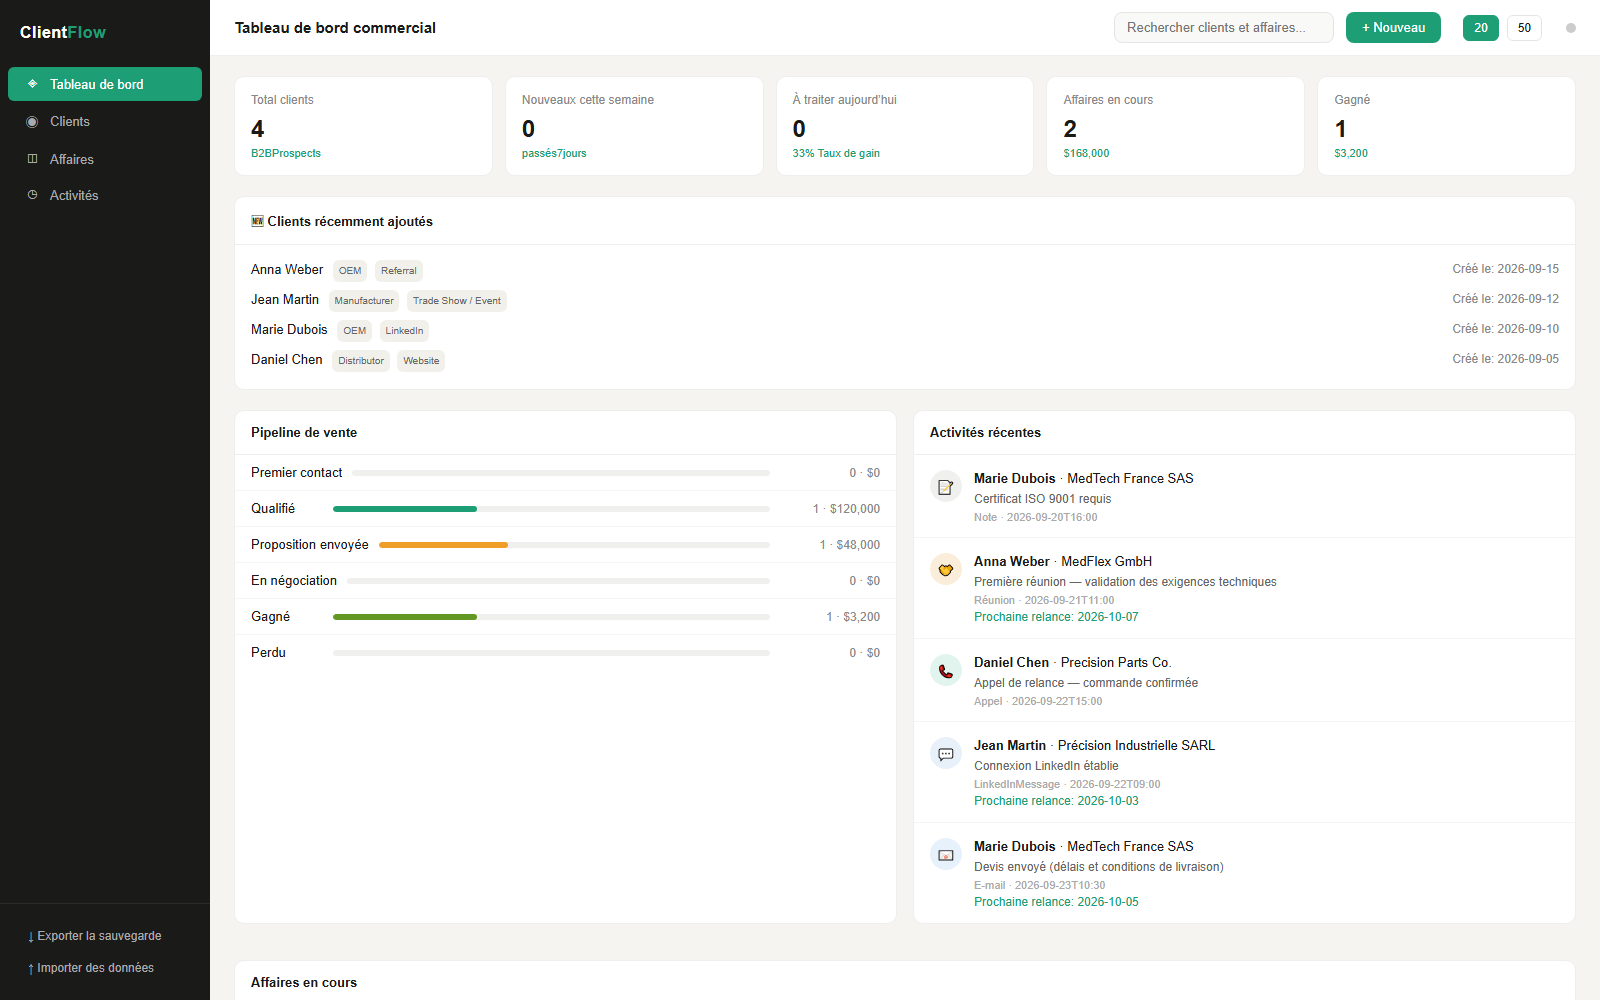
Task: Click the grey status dot in header
Action: [x=1571, y=28]
